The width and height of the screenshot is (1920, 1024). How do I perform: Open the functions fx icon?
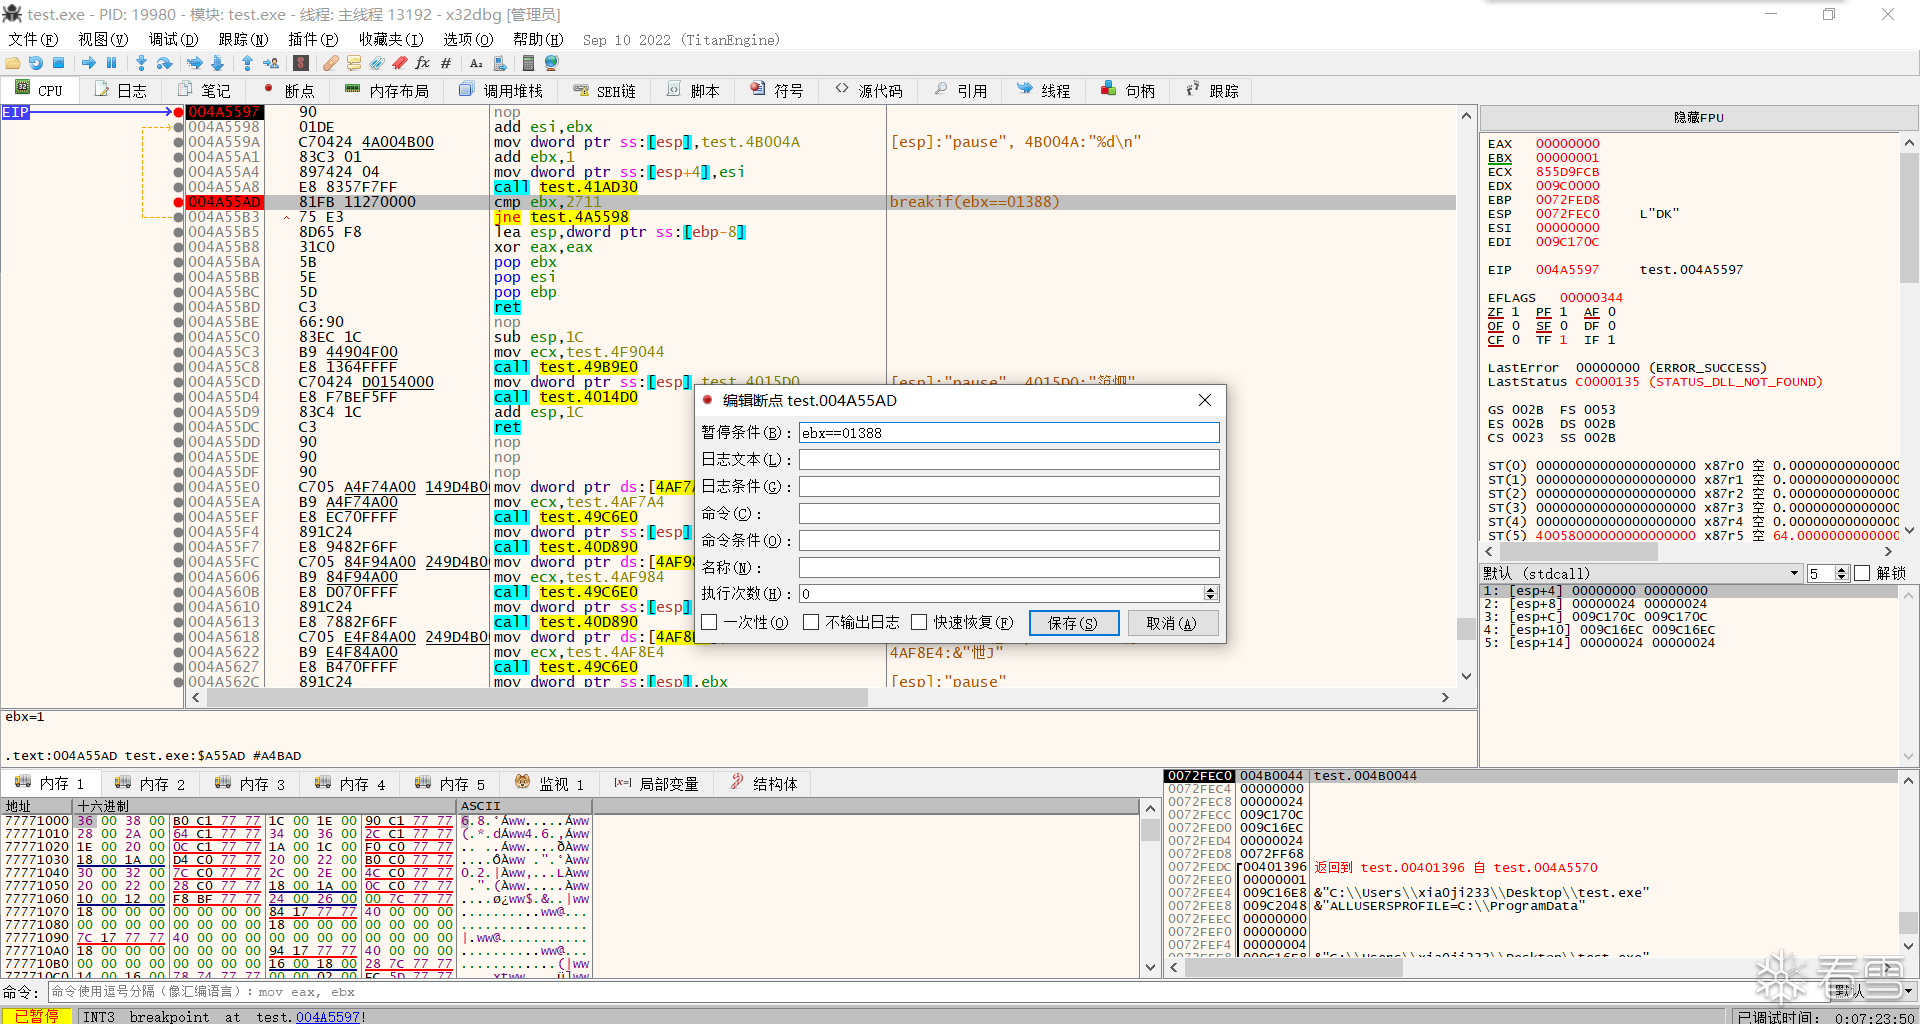point(422,63)
